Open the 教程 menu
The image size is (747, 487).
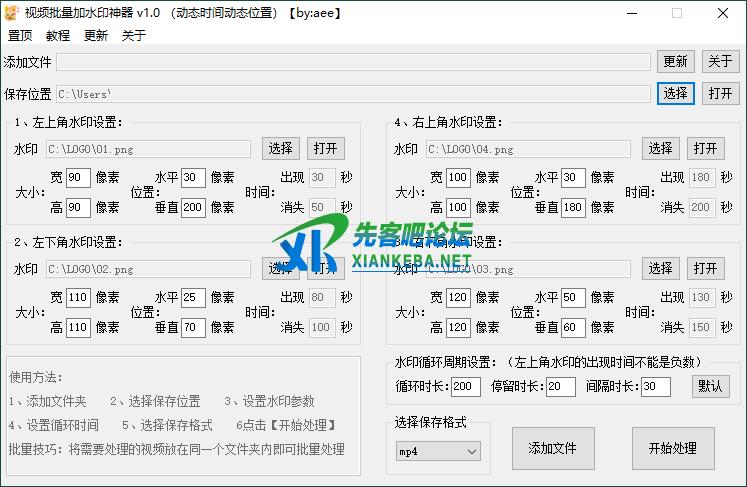tap(58, 35)
